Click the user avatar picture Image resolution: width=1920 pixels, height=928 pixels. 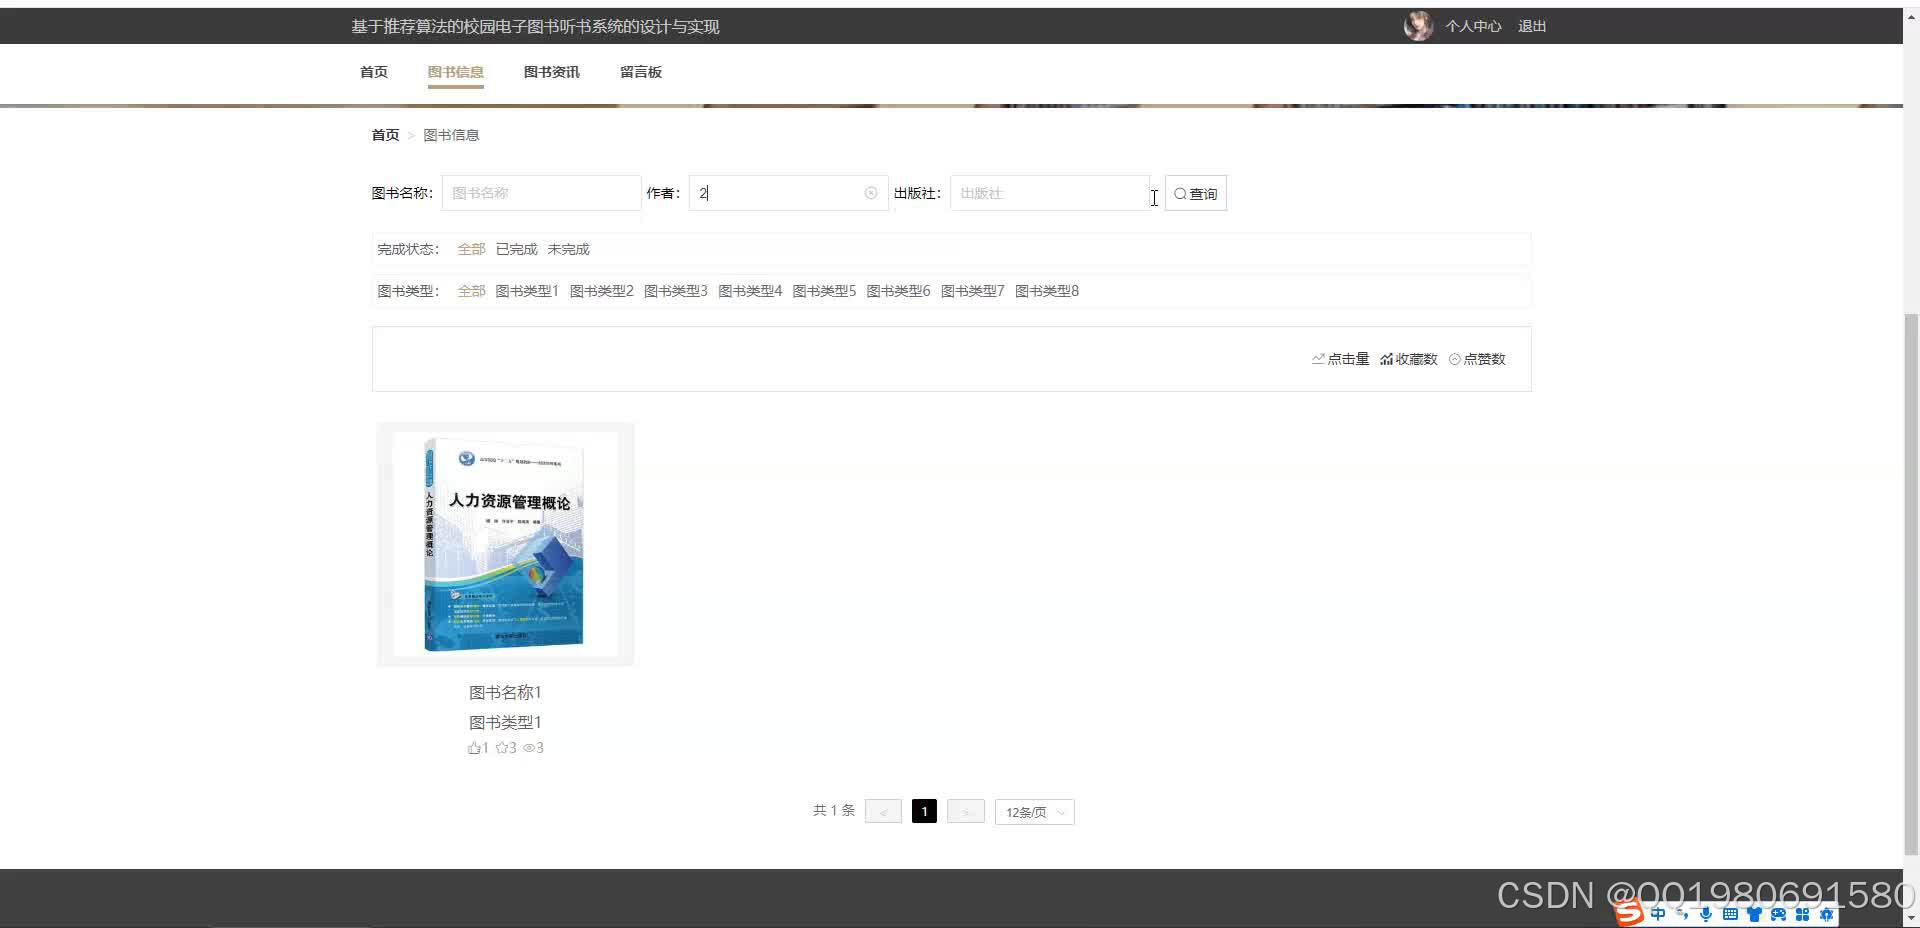pos(1418,26)
